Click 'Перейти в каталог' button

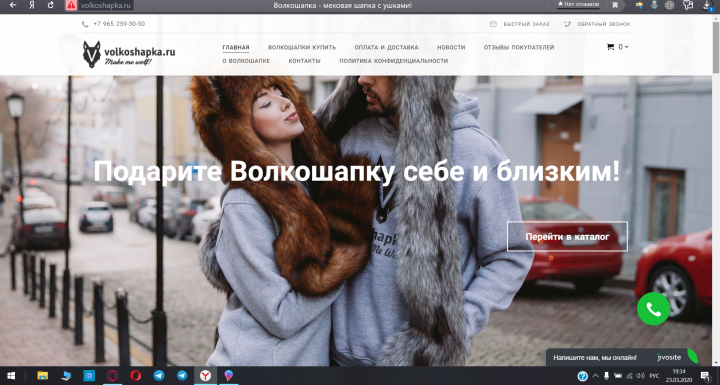(567, 237)
